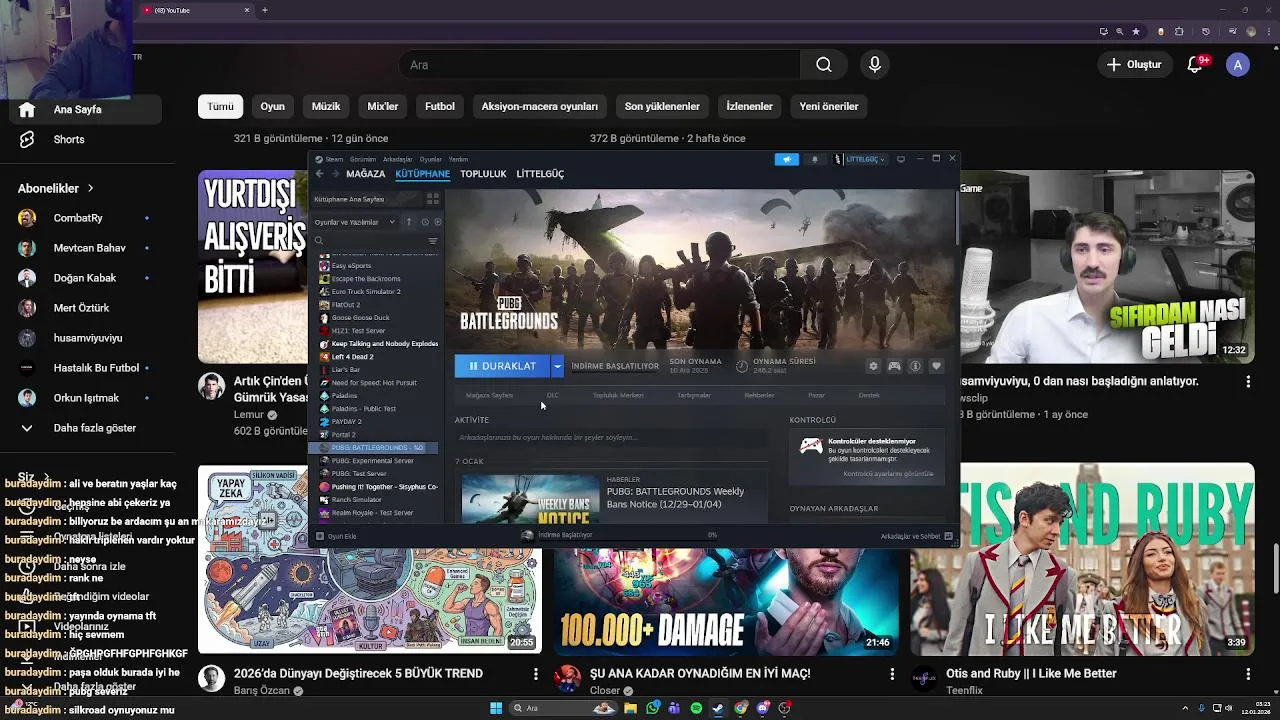1280x720 pixels.
Task: Open Steam notifications bell
Action: point(814,159)
